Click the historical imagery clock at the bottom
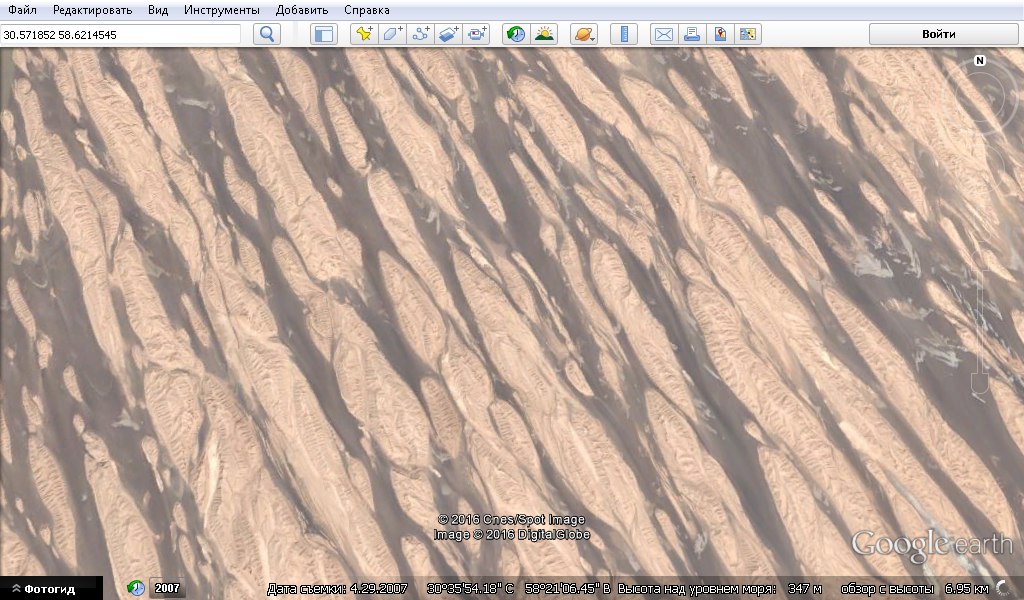The width and height of the screenshot is (1024, 600). tap(135, 588)
